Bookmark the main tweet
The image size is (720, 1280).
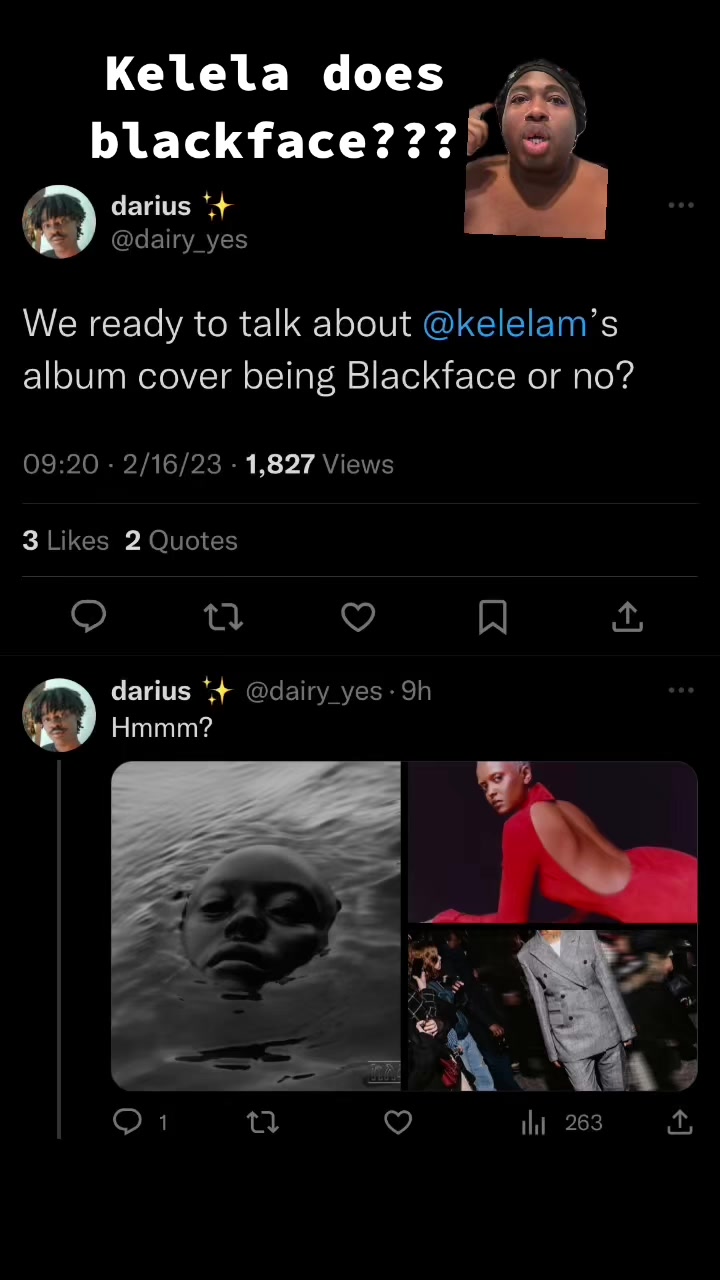click(493, 617)
